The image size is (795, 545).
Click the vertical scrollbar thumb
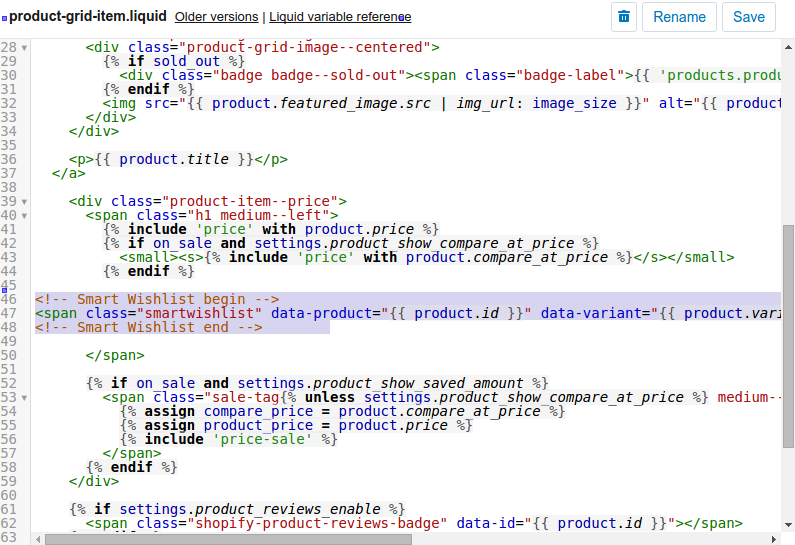tap(788, 337)
